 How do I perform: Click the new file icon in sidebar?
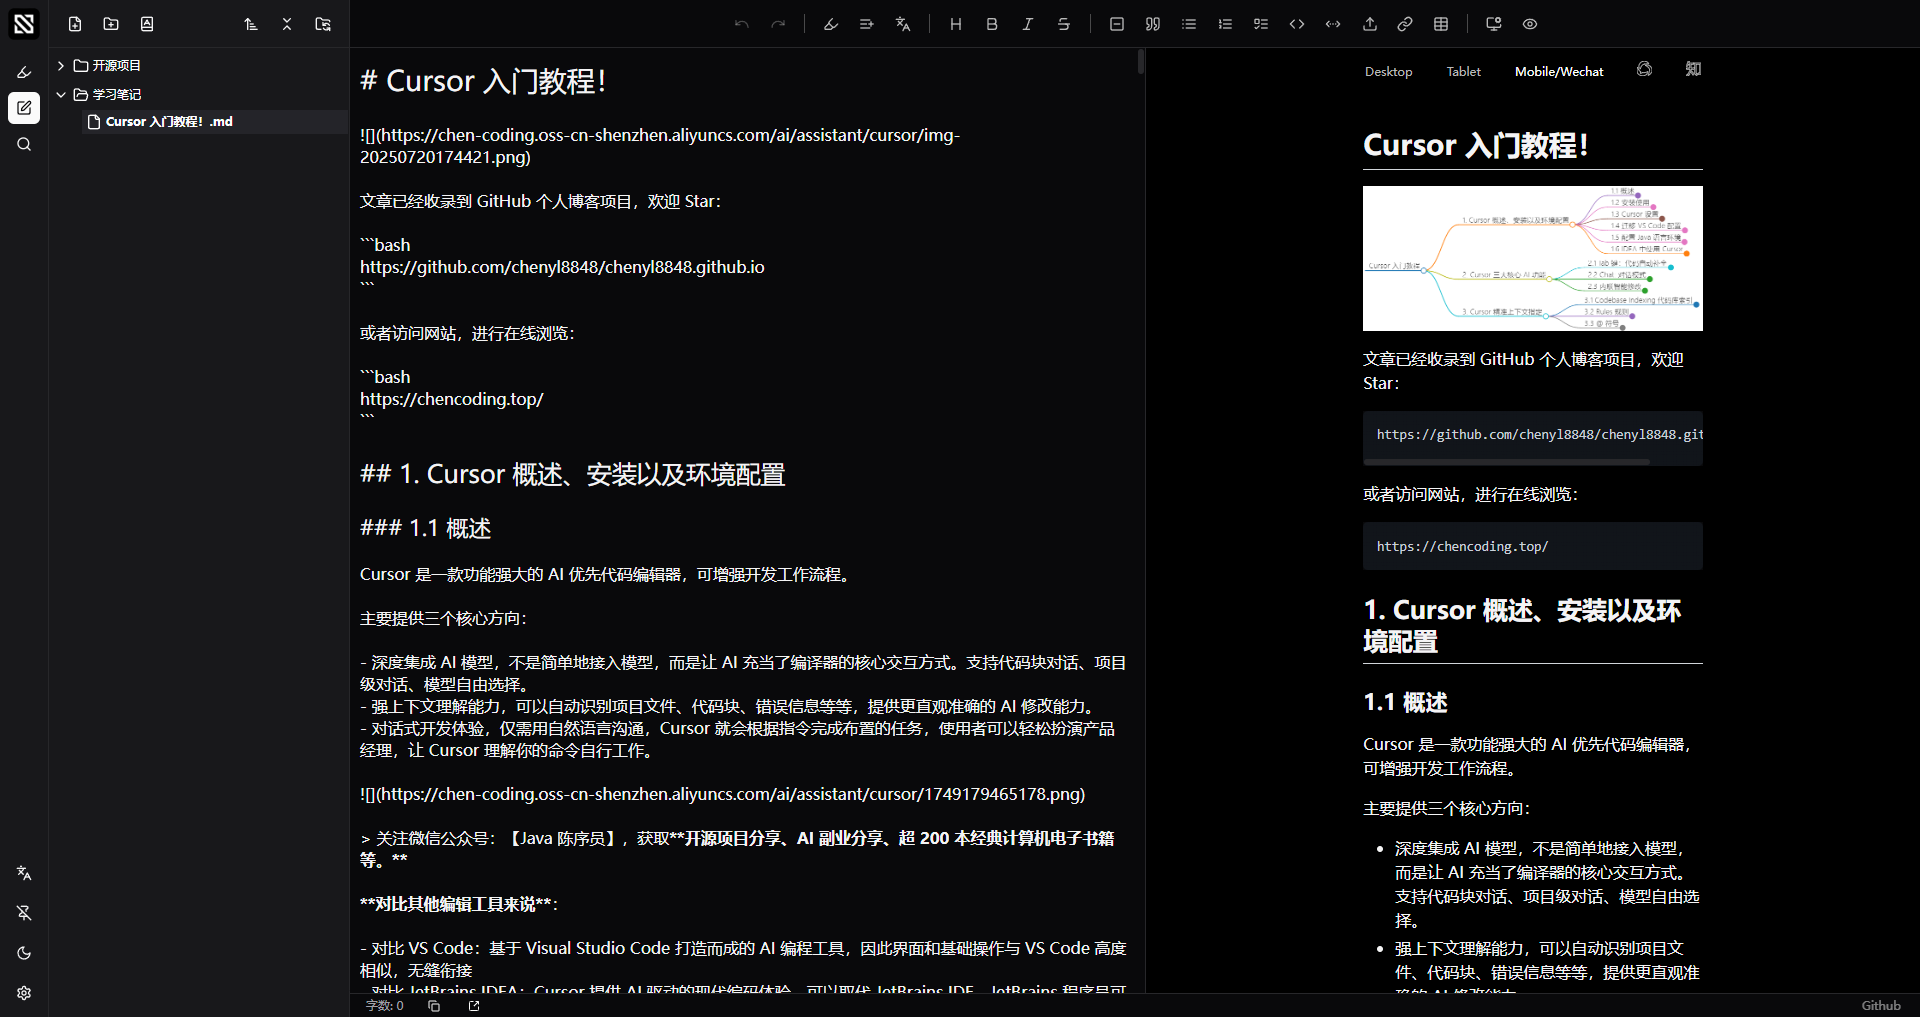pos(75,24)
